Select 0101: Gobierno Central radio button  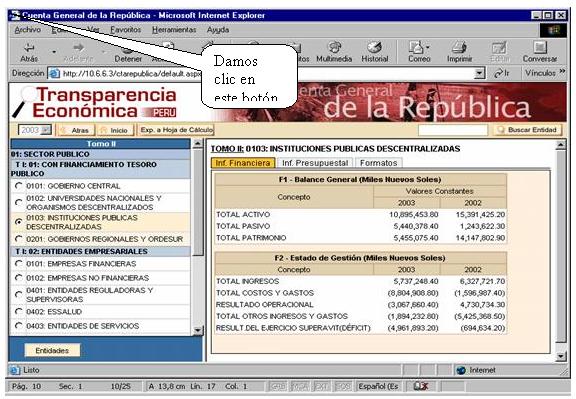pos(18,186)
